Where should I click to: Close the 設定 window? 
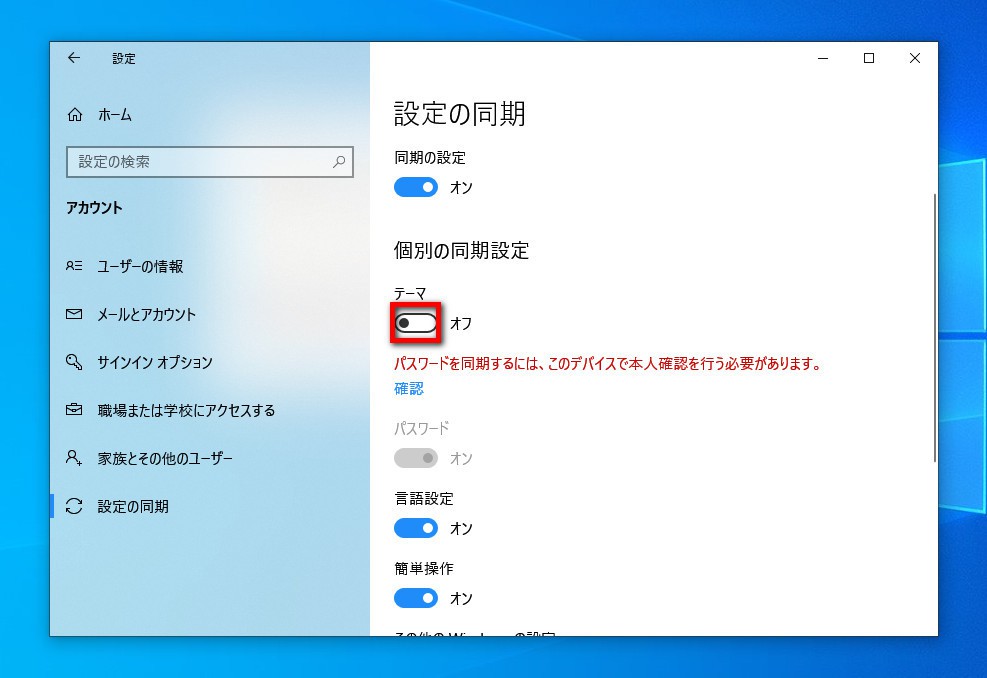915,58
